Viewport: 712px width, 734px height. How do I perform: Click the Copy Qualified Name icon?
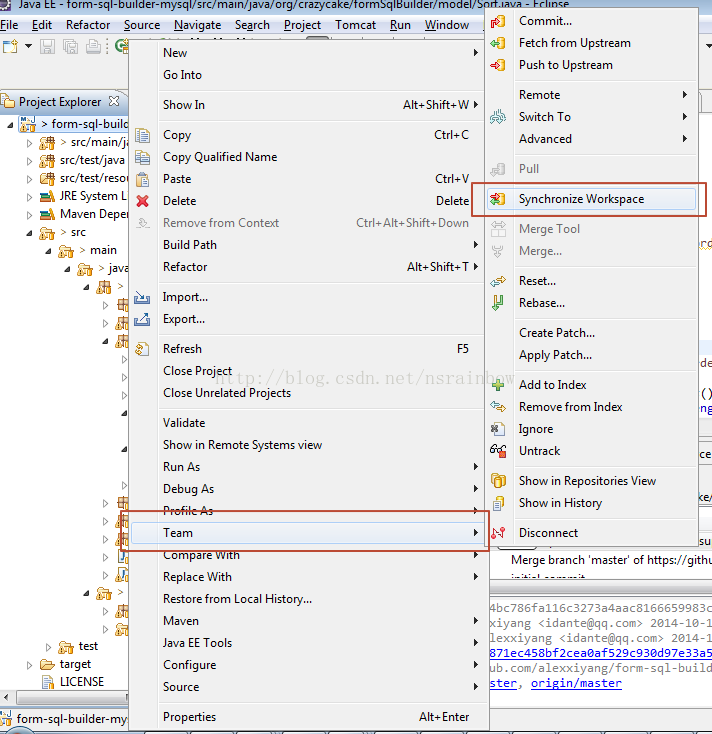(x=142, y=157)
